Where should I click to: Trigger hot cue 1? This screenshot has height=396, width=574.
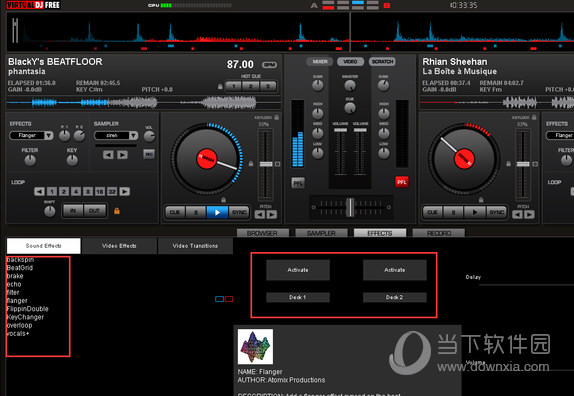pos(234,86)
